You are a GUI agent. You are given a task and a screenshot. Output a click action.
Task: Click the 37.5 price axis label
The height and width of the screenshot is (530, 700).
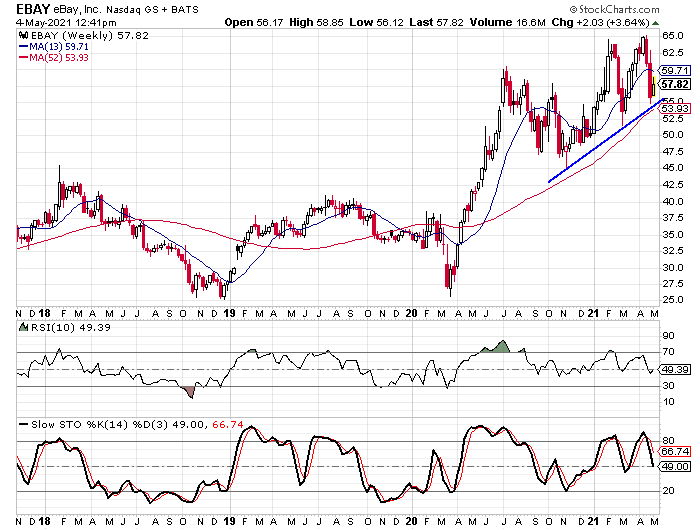673,217
